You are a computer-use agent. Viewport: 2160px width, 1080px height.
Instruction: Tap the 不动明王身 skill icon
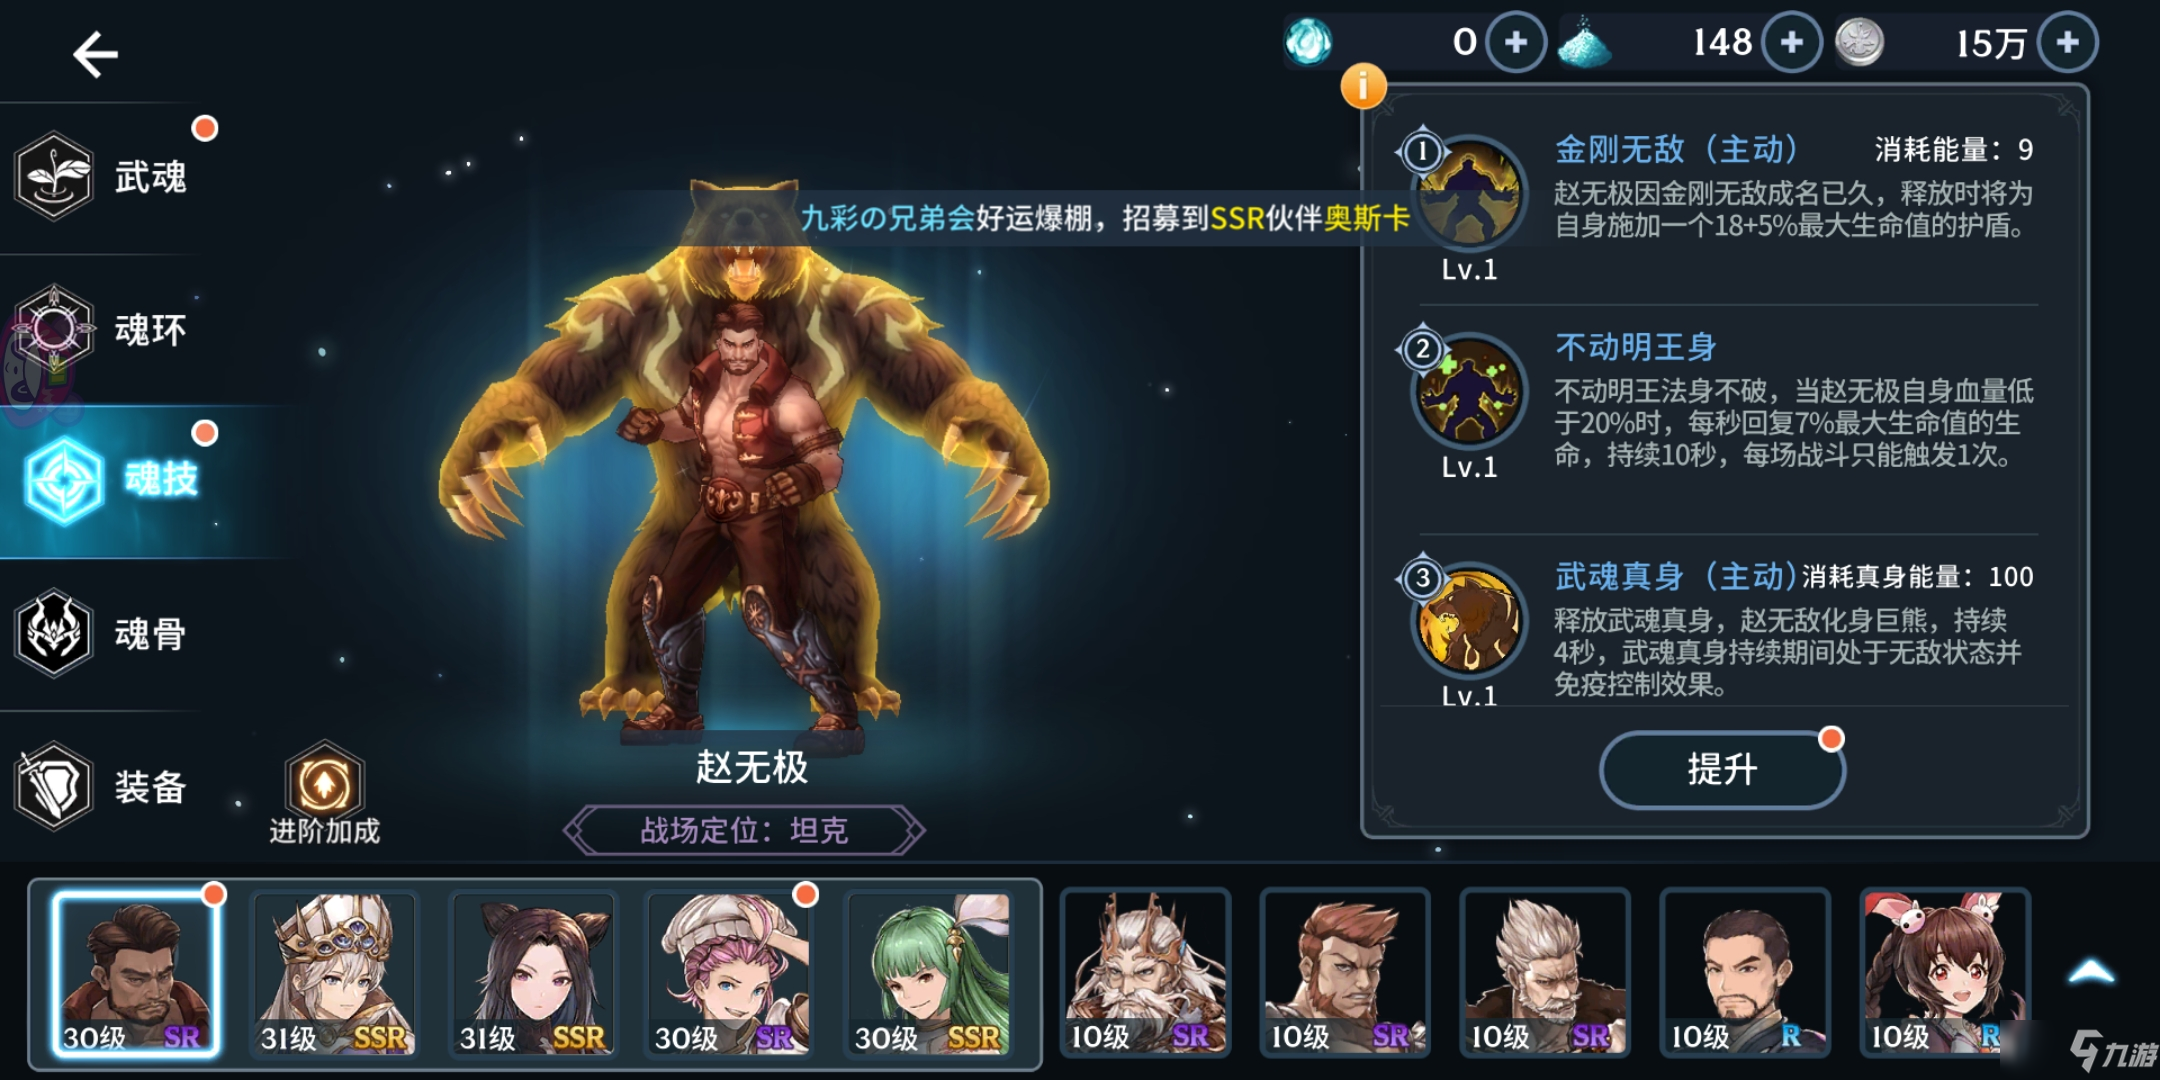1469,391
